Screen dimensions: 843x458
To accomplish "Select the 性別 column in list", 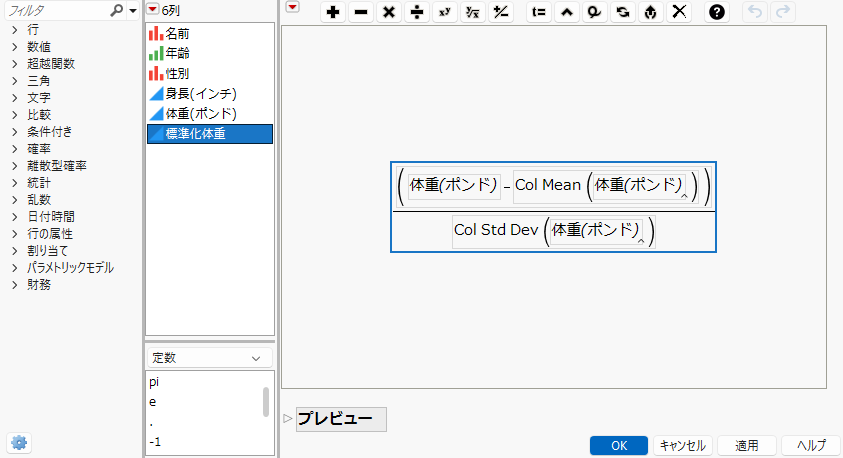I will pyautogui.click(x=210, y=74).
